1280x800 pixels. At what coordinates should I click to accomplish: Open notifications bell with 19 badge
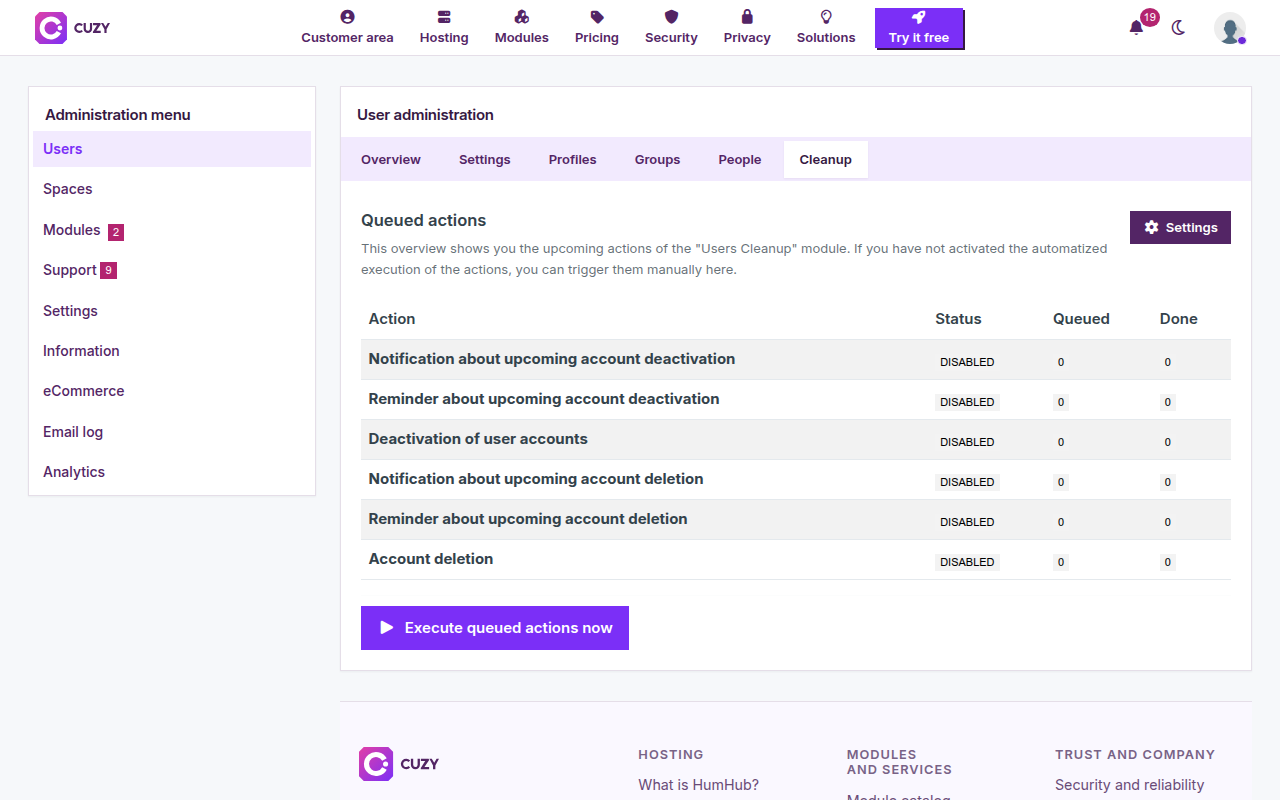(1136, 28)
